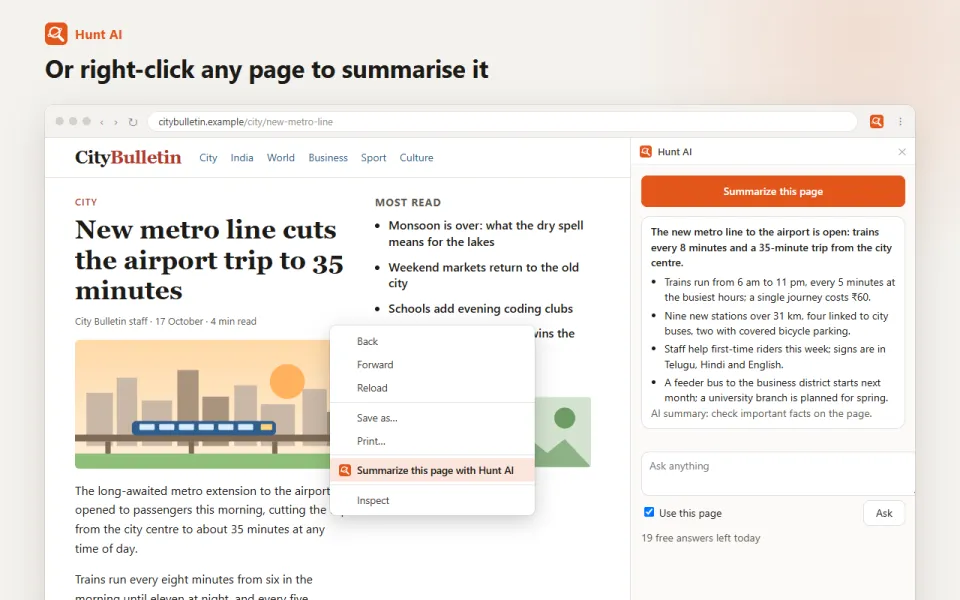Click the metro train article image

tap(203, 404)
